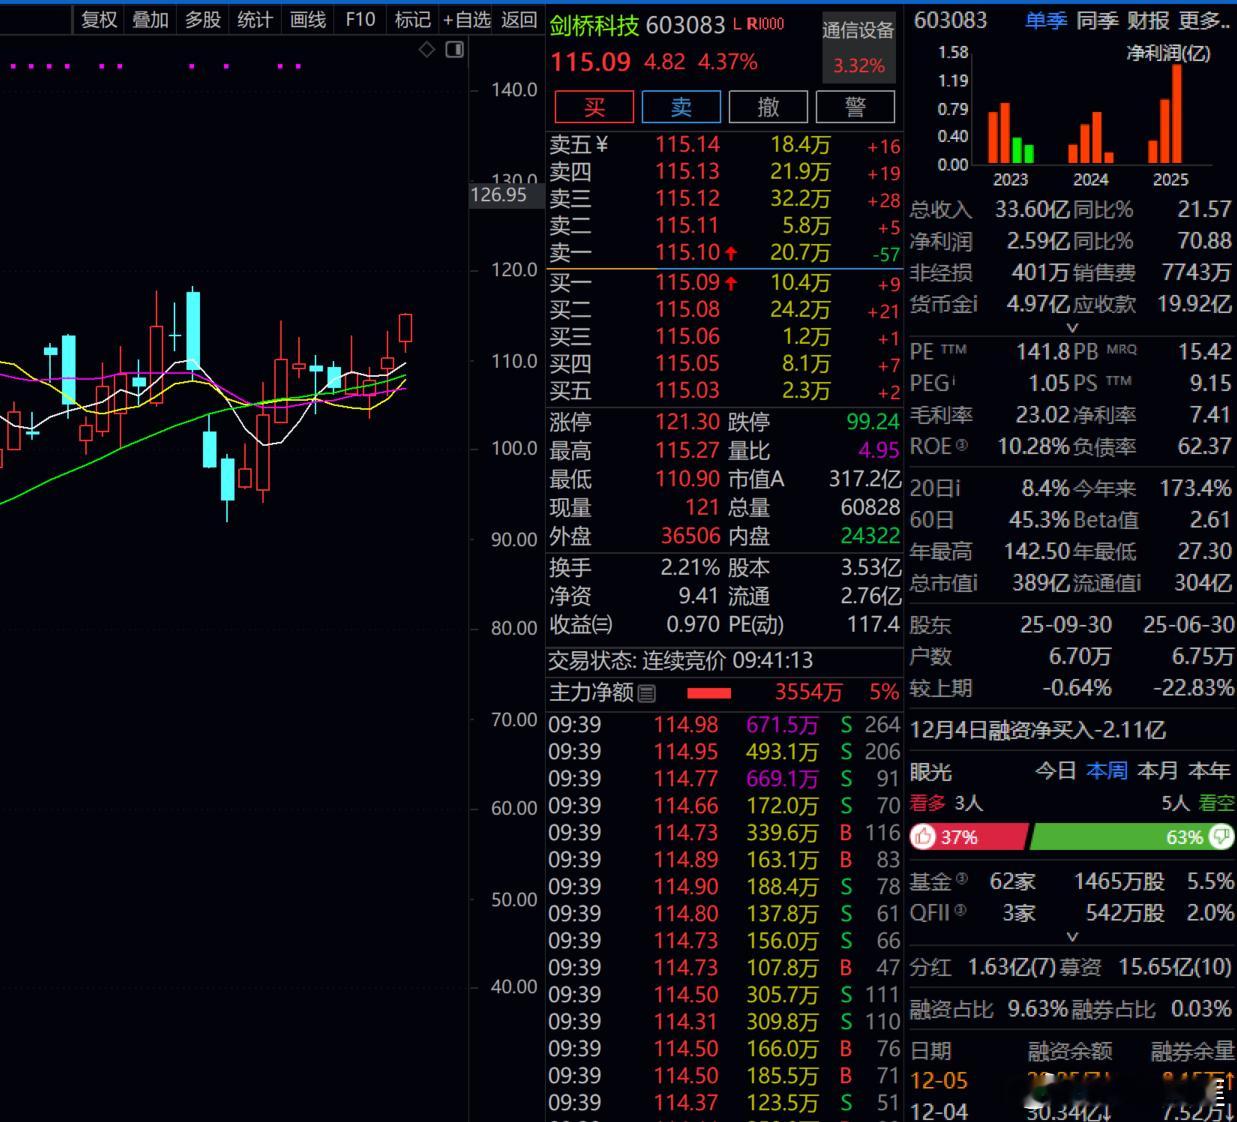
Task: Click the 2025 bar group in 净利润 chart
Action: pos(1166,114)
